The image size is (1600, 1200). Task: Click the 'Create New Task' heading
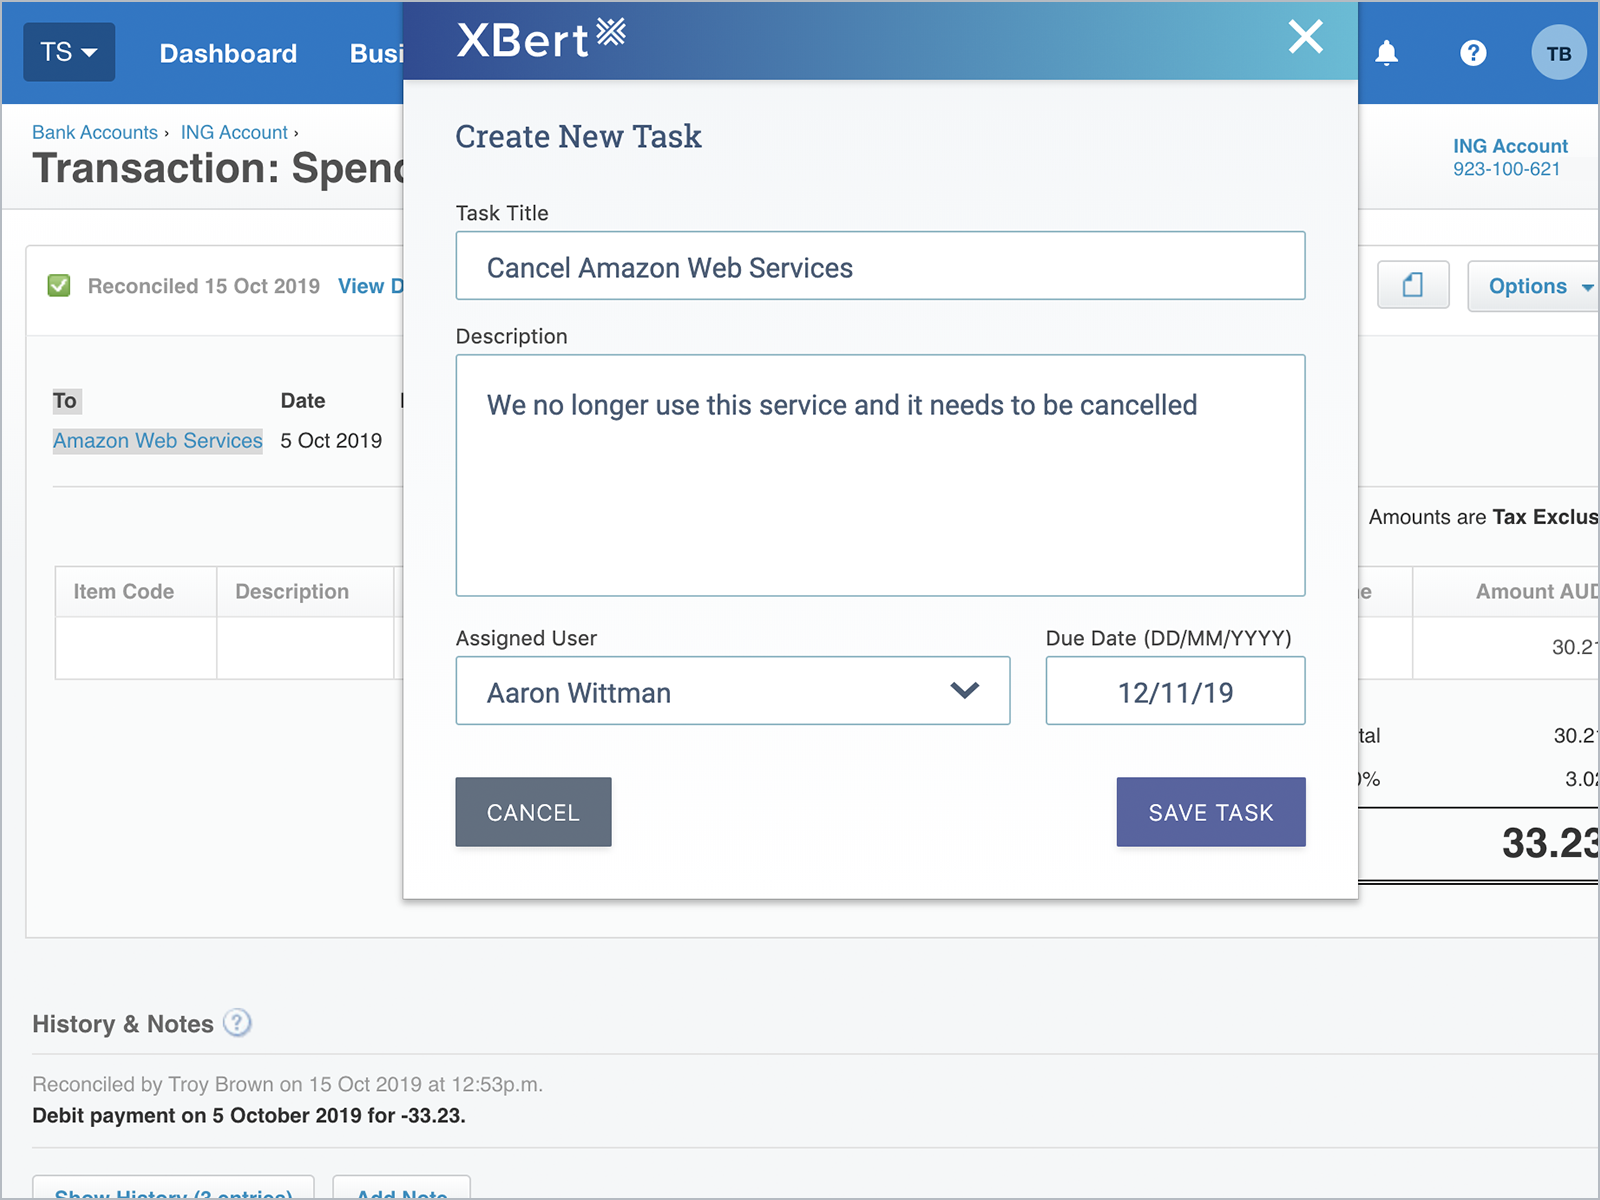[x=578, y=136]
